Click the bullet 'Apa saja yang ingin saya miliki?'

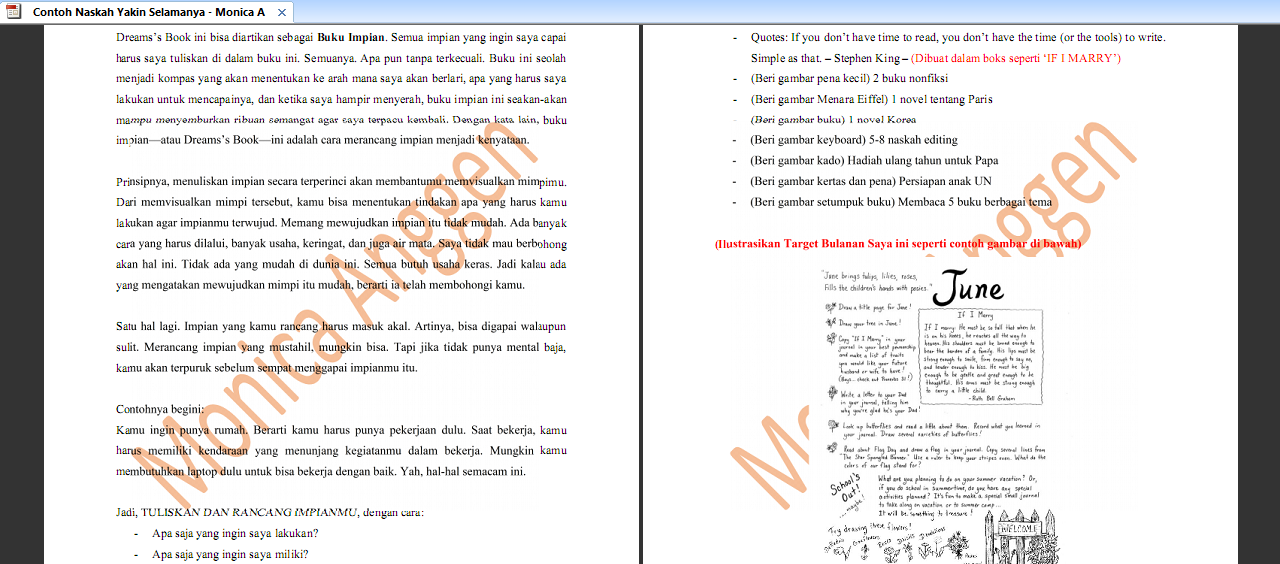click(230, 554)
